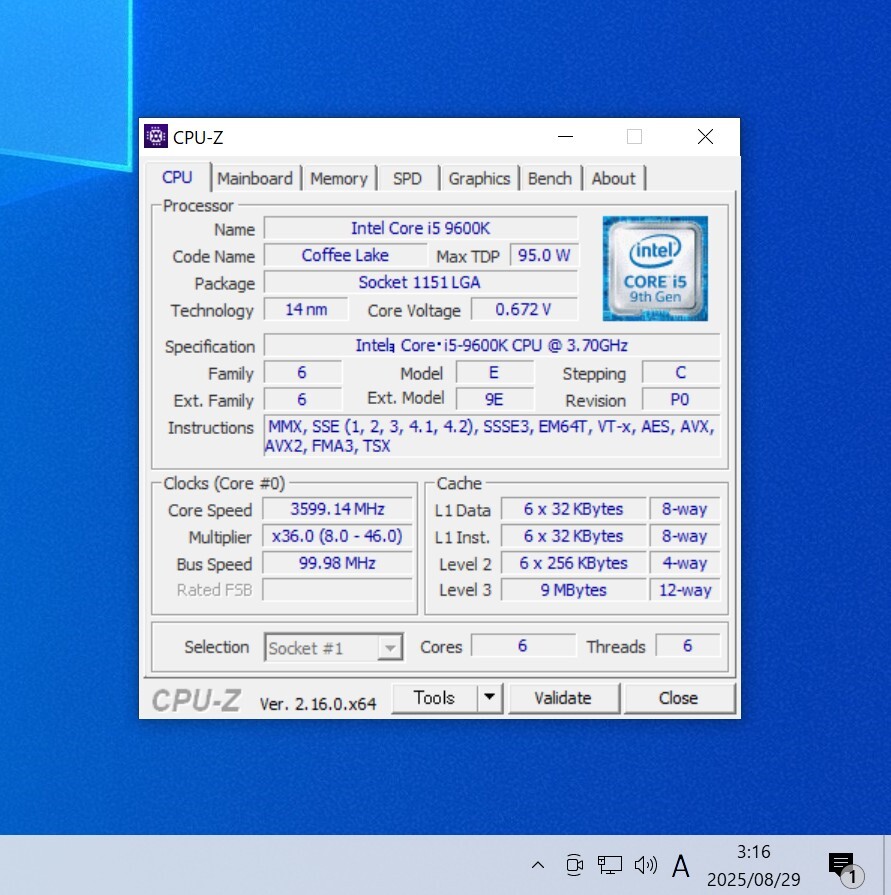Open the Graphics tab

(x=479, y=179)
